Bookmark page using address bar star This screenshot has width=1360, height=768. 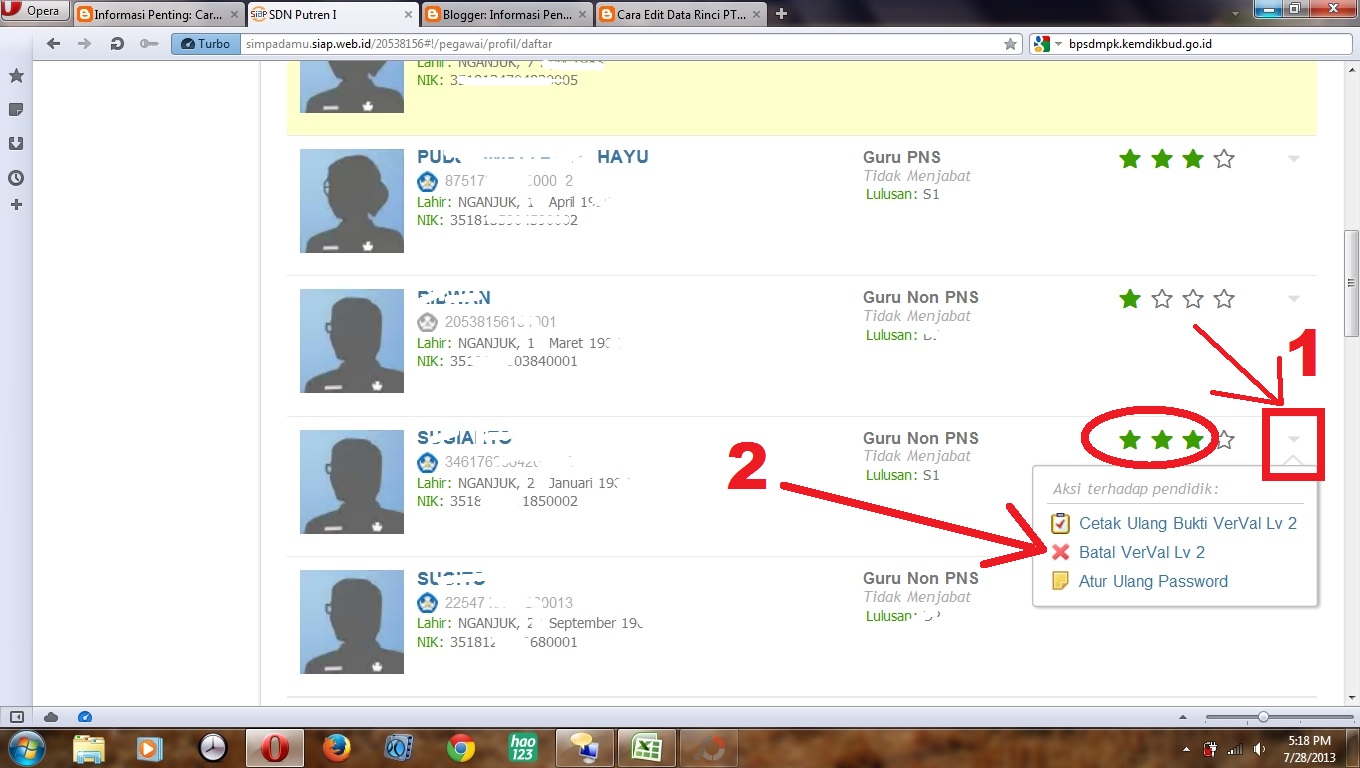1011,44
